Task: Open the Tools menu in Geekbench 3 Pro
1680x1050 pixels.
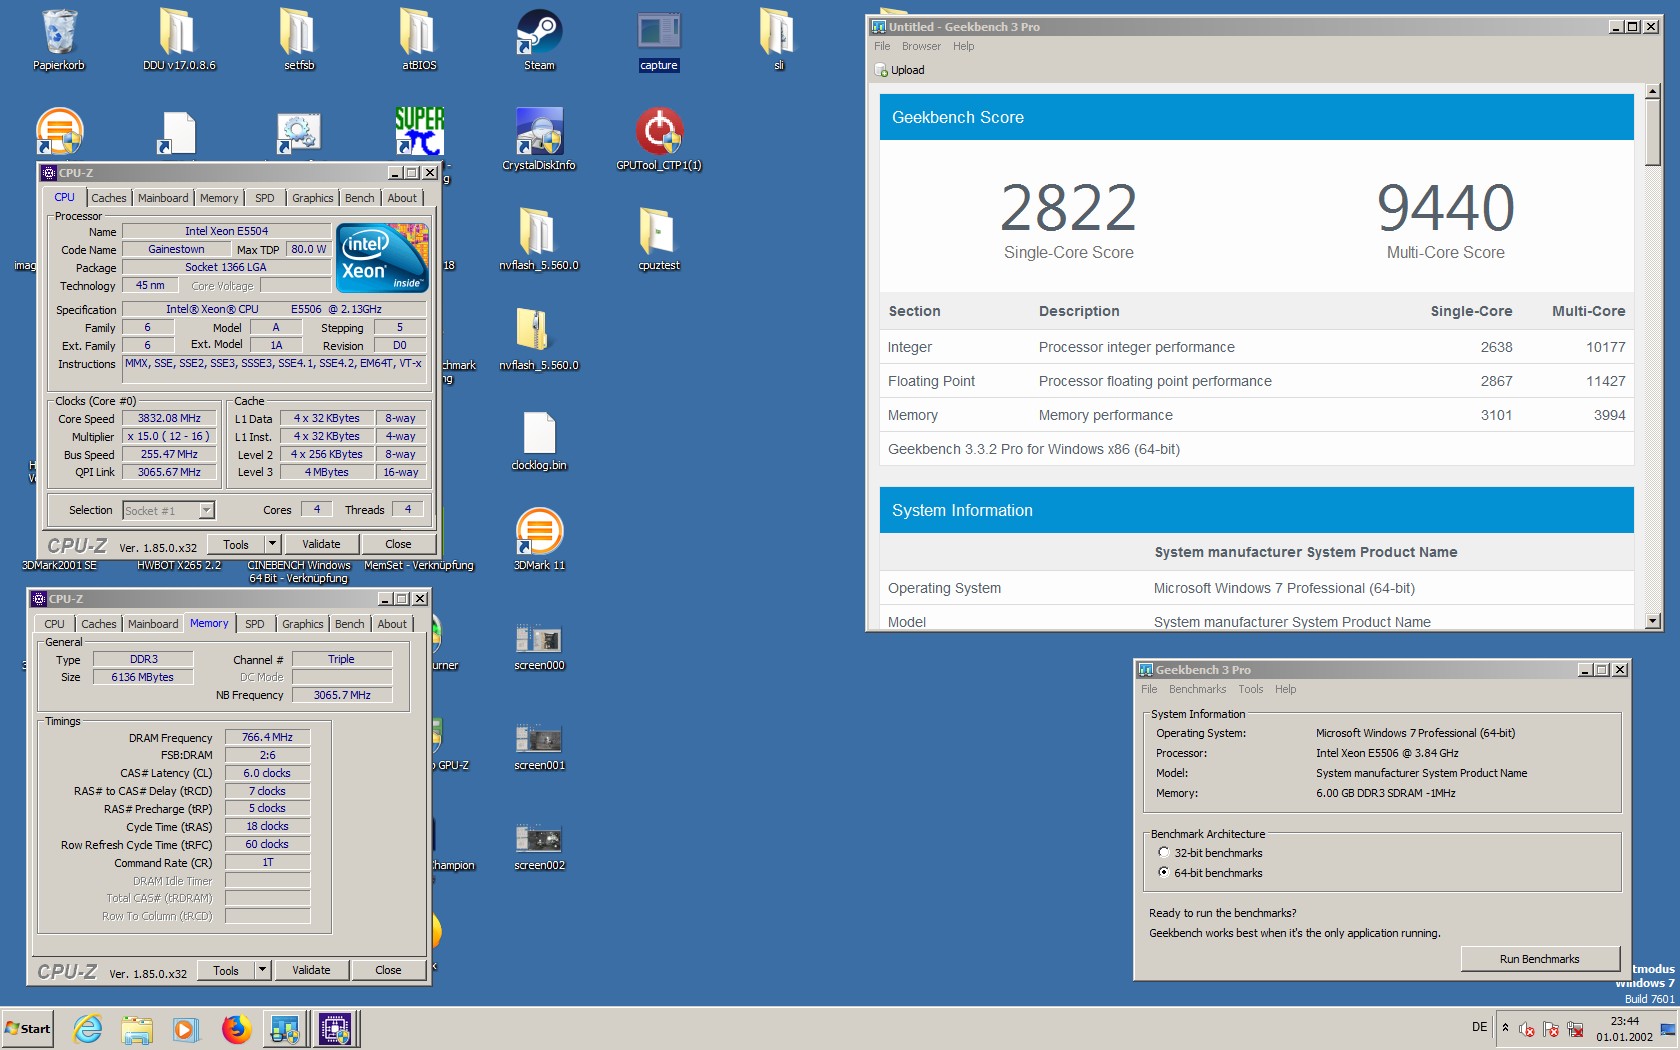Action: point(1250,689)
